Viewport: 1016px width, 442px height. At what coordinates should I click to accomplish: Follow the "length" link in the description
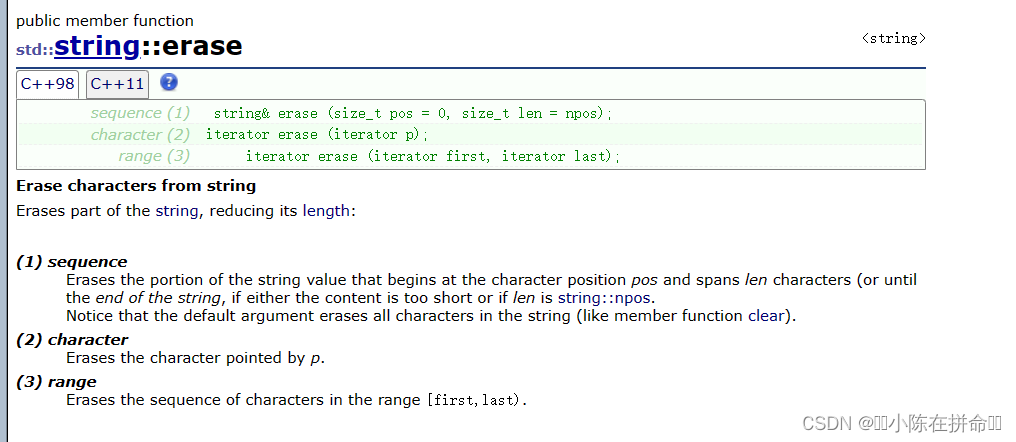coord(326,211)
